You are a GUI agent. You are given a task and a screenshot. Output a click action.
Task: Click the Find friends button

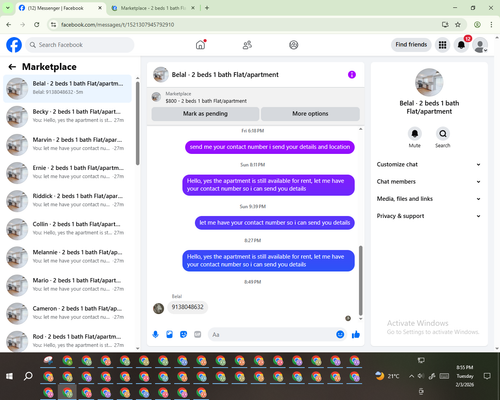411,45
